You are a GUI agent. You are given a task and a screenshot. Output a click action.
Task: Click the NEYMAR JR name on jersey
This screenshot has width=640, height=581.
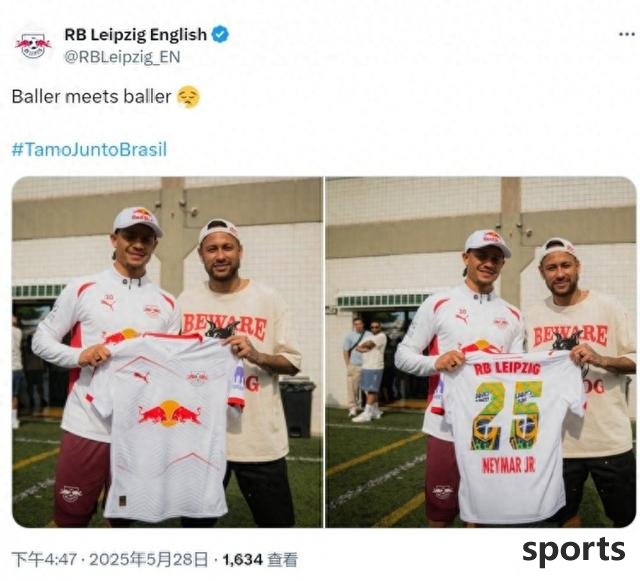click(509, 465)
